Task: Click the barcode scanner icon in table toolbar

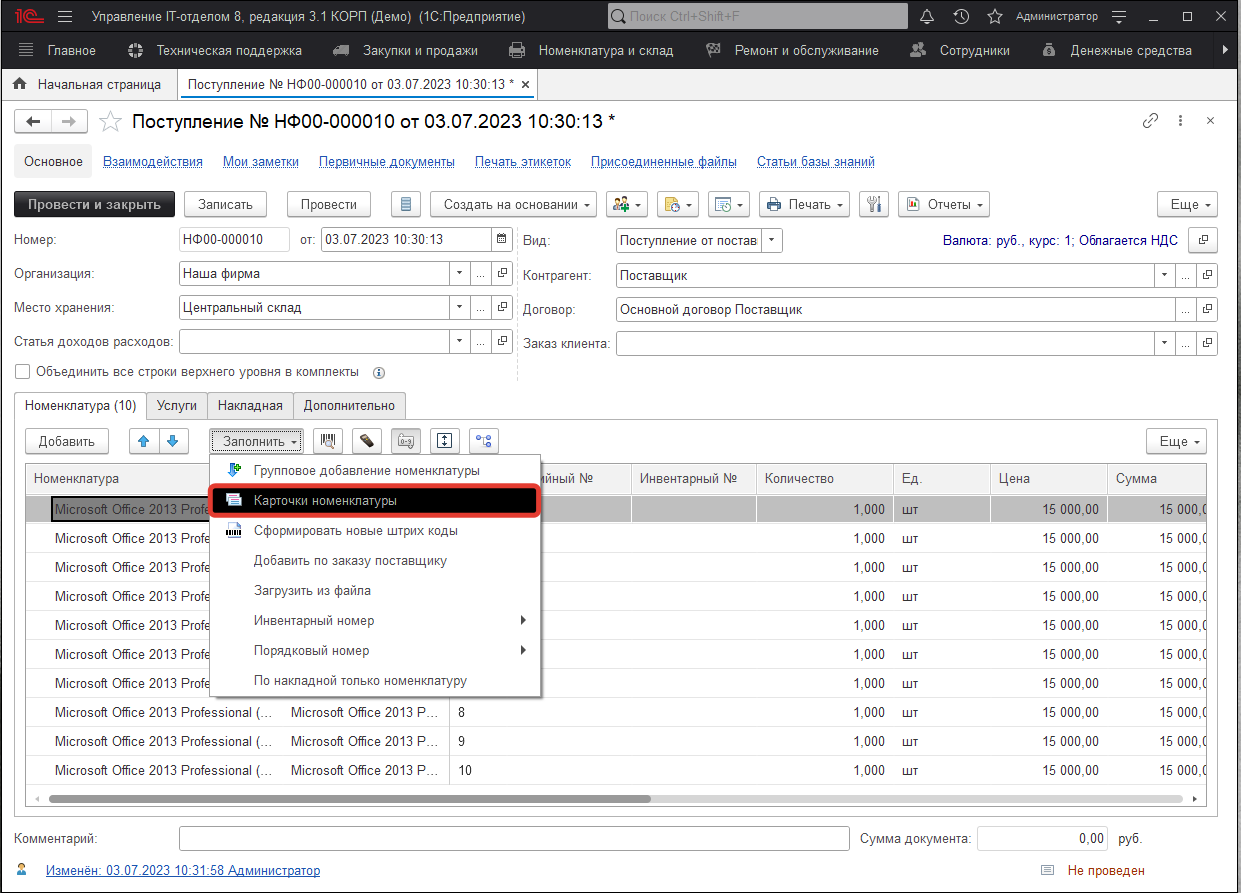Action: (328, 441)
